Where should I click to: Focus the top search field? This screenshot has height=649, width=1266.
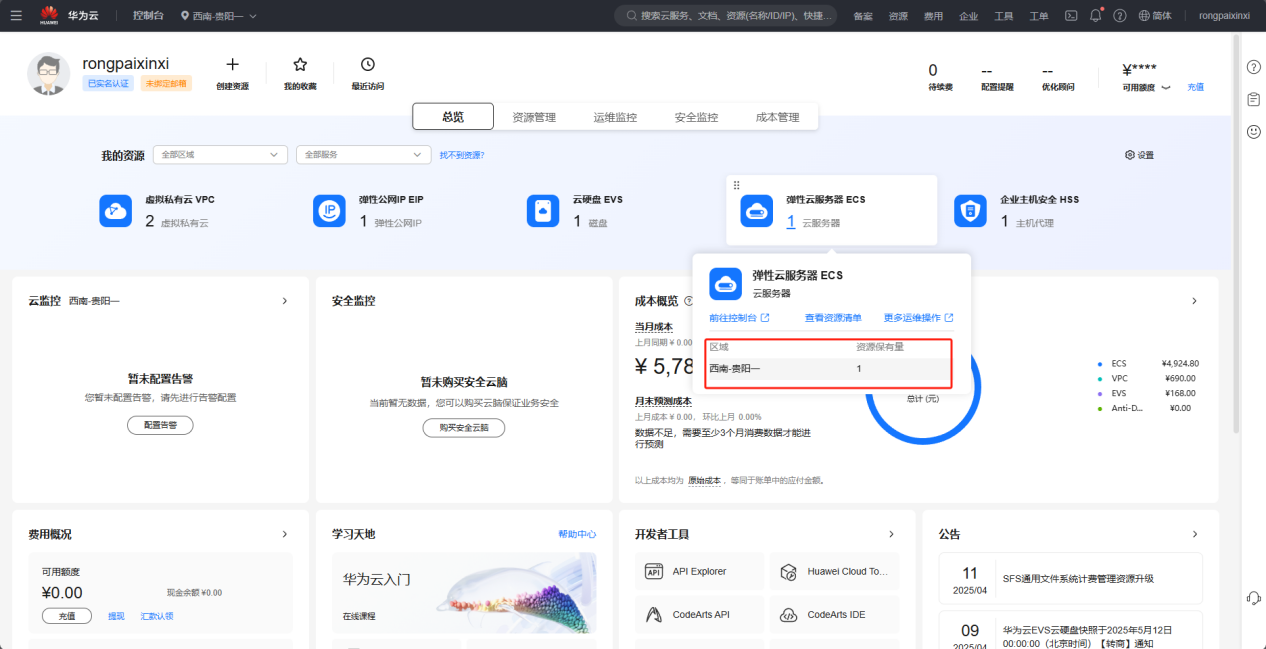point(725,16)
